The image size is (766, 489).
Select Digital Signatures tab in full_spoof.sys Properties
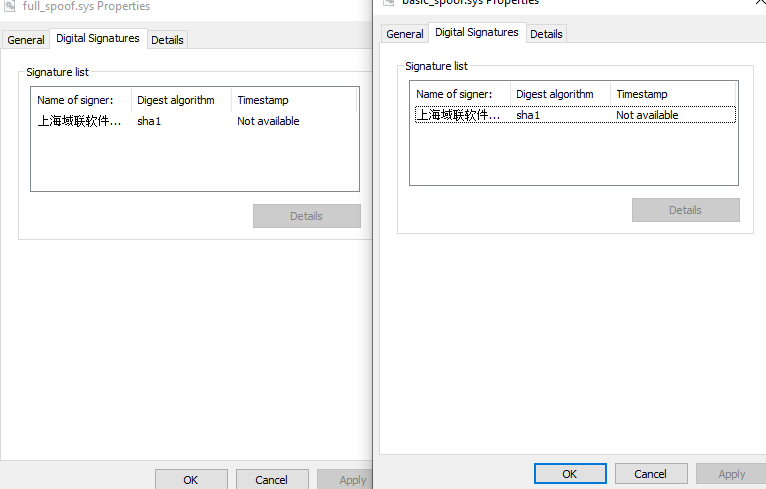(97, 38)
